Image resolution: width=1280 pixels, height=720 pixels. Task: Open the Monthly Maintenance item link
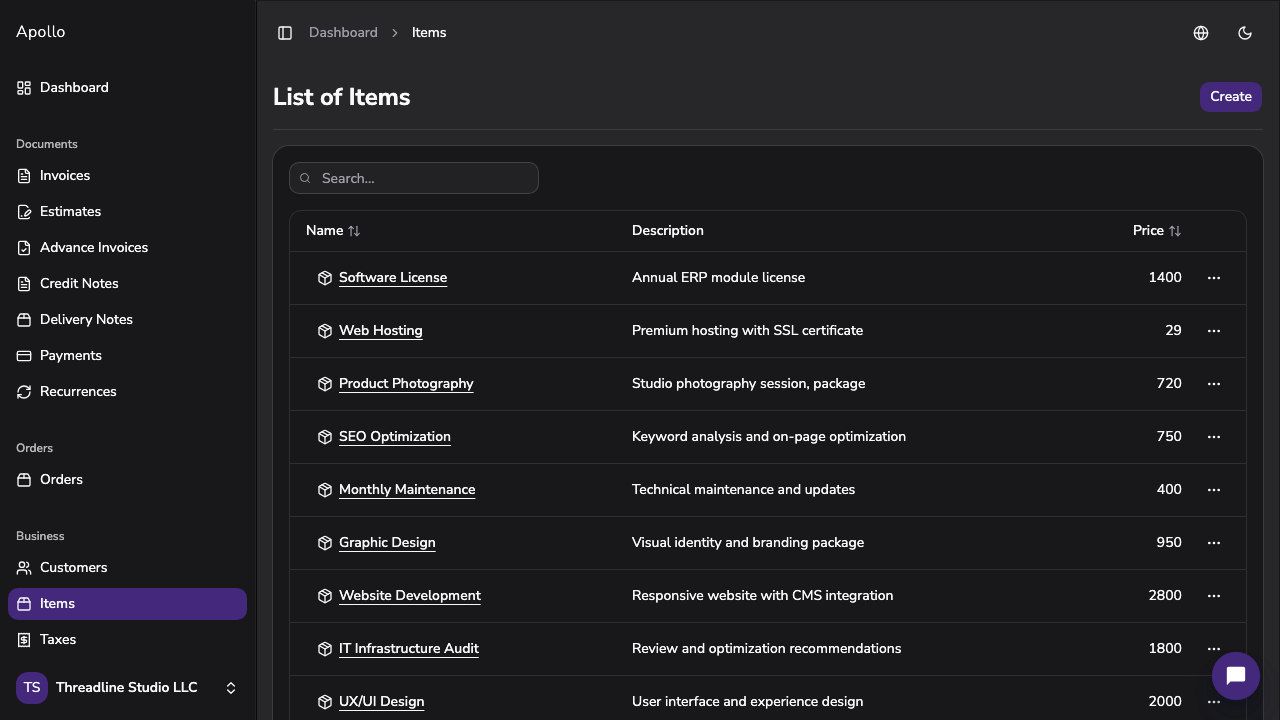coord(407,490)
